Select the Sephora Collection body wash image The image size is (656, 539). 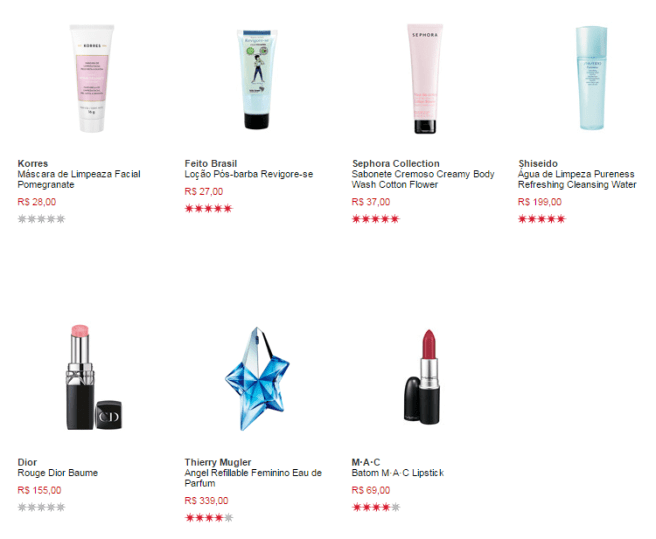[x=425, y=79]
